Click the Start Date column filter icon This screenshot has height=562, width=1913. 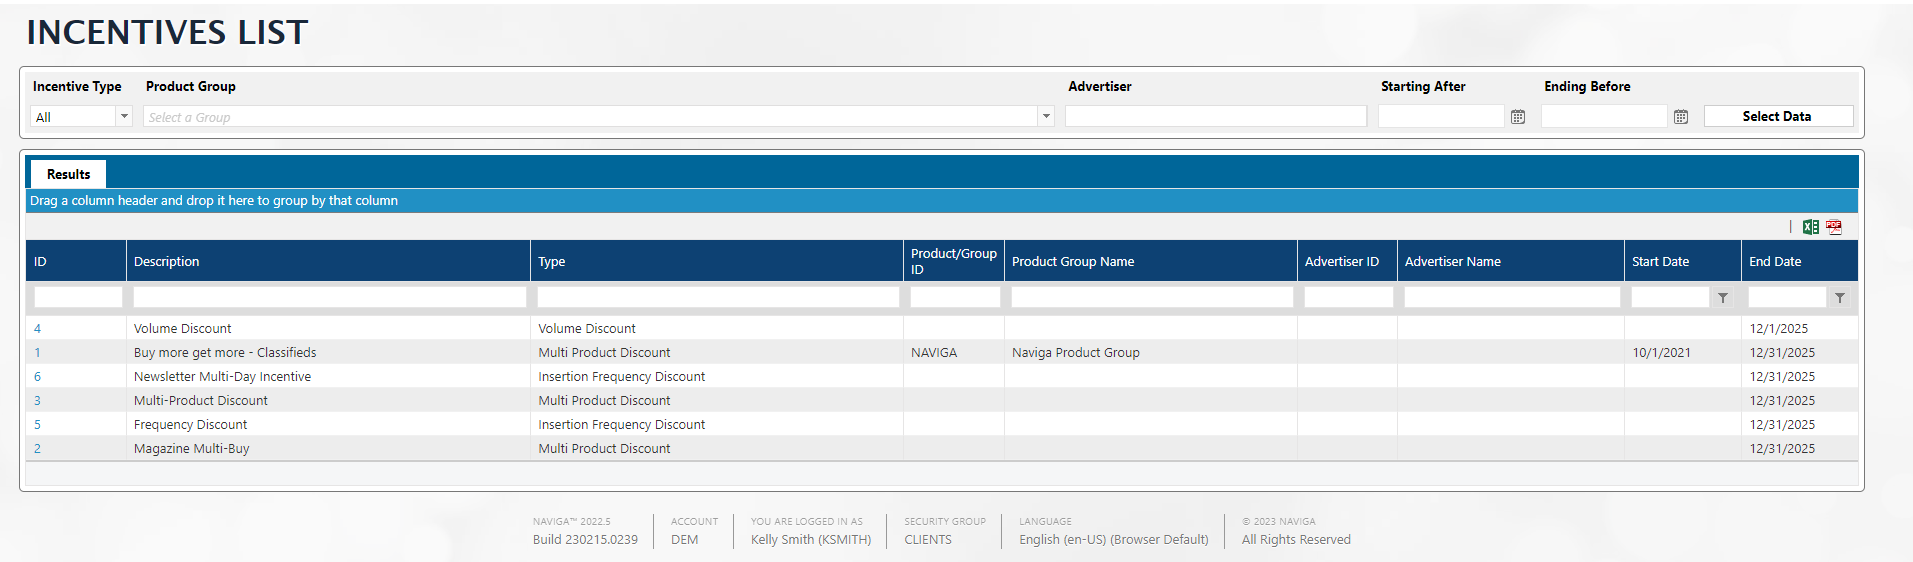point(1723,298)
